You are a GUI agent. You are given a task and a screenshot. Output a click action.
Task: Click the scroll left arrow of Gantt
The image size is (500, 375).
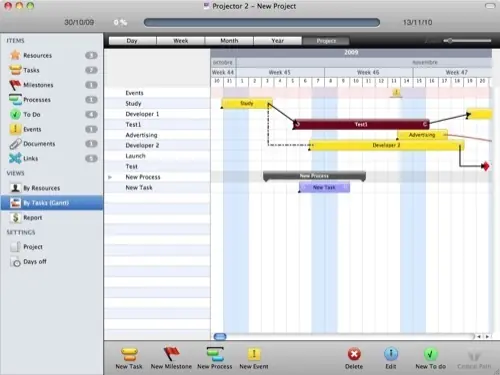click(x=479, y=337)
